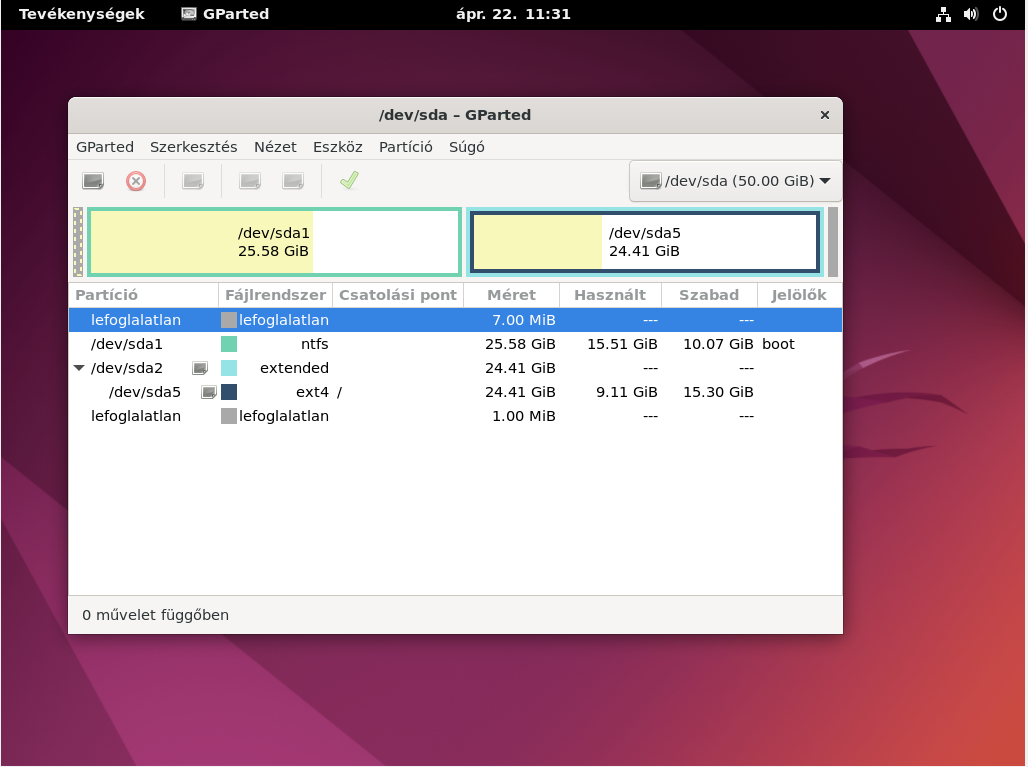Select the /dev/sda5 partition row
Image resolution: width=1028 pixels, height=767 pixels.
455,392
